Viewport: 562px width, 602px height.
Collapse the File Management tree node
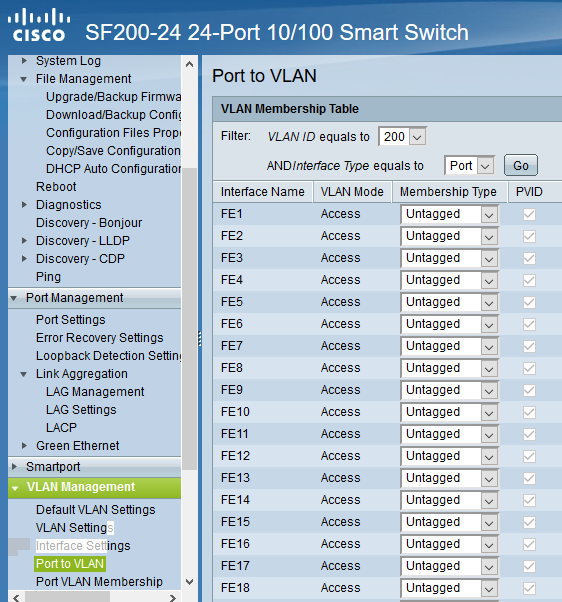coord(24,79)
